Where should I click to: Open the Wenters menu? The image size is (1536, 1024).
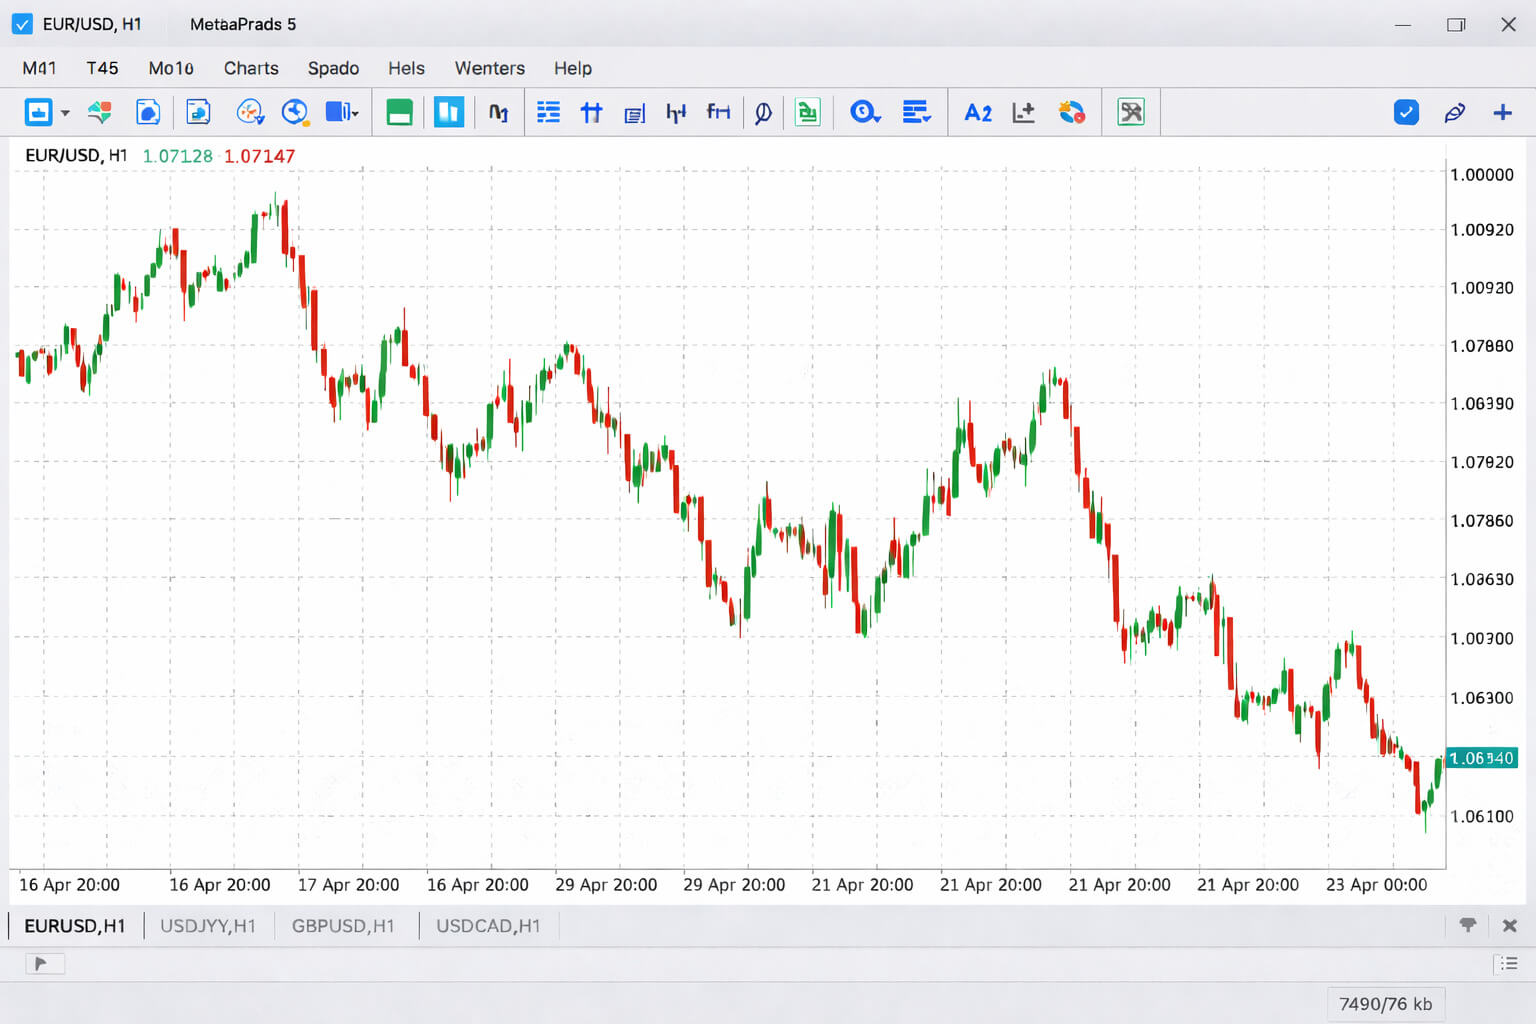click(489, 68)
